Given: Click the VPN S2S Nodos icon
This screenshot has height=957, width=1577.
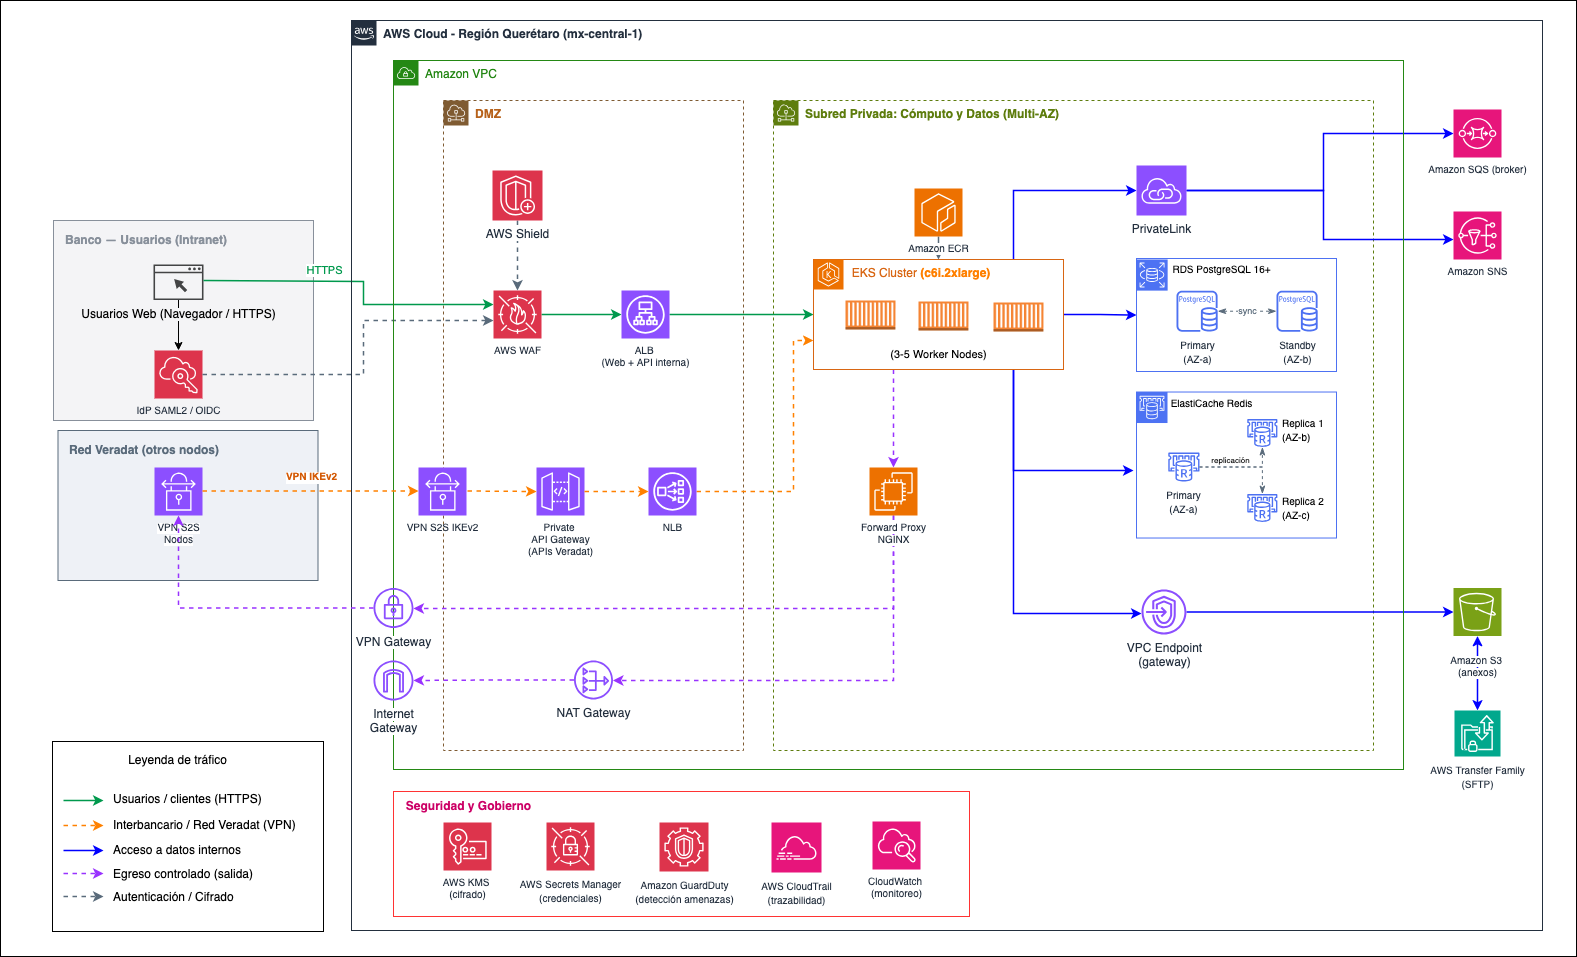Looking at the screenshot, I should pos(178,491).
